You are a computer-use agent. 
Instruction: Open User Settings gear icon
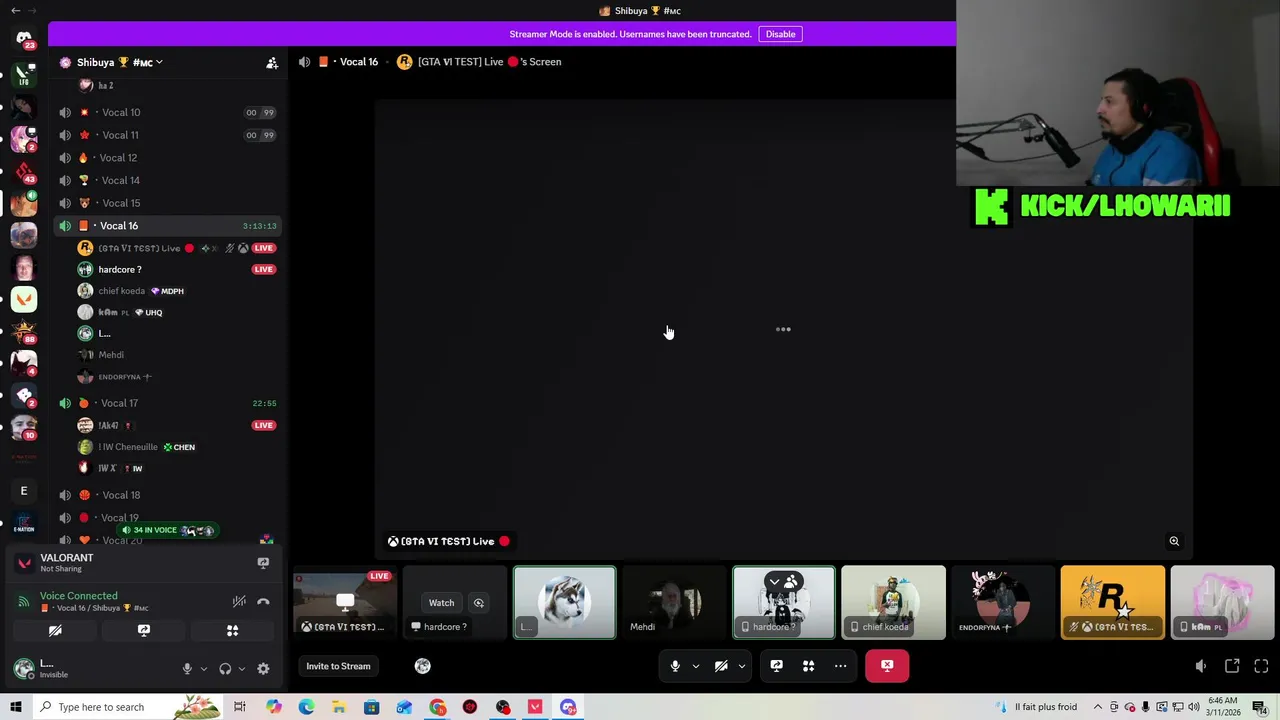[263, 669]
